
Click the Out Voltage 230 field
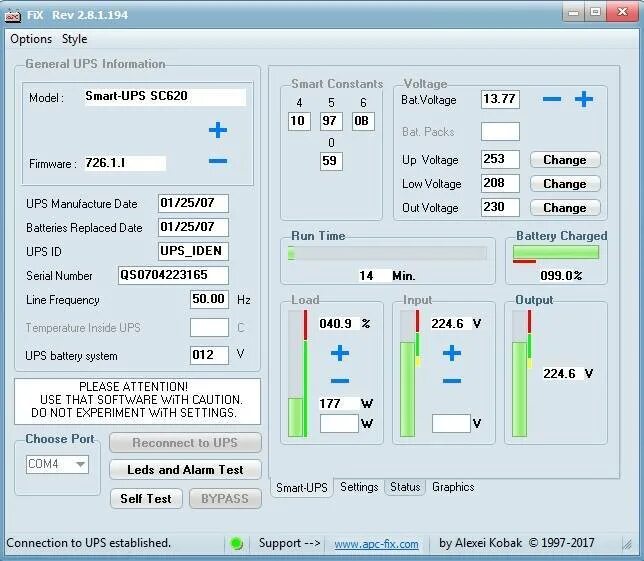click(500, 207)
